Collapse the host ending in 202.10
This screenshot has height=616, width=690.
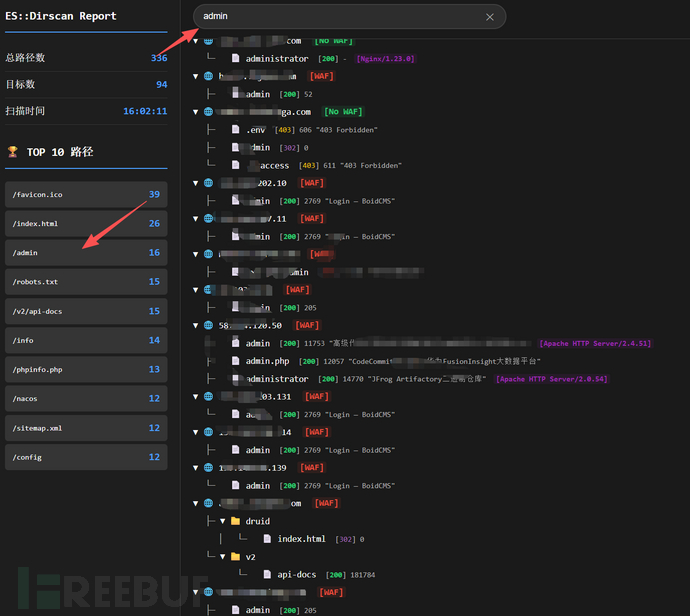[196, 183]
